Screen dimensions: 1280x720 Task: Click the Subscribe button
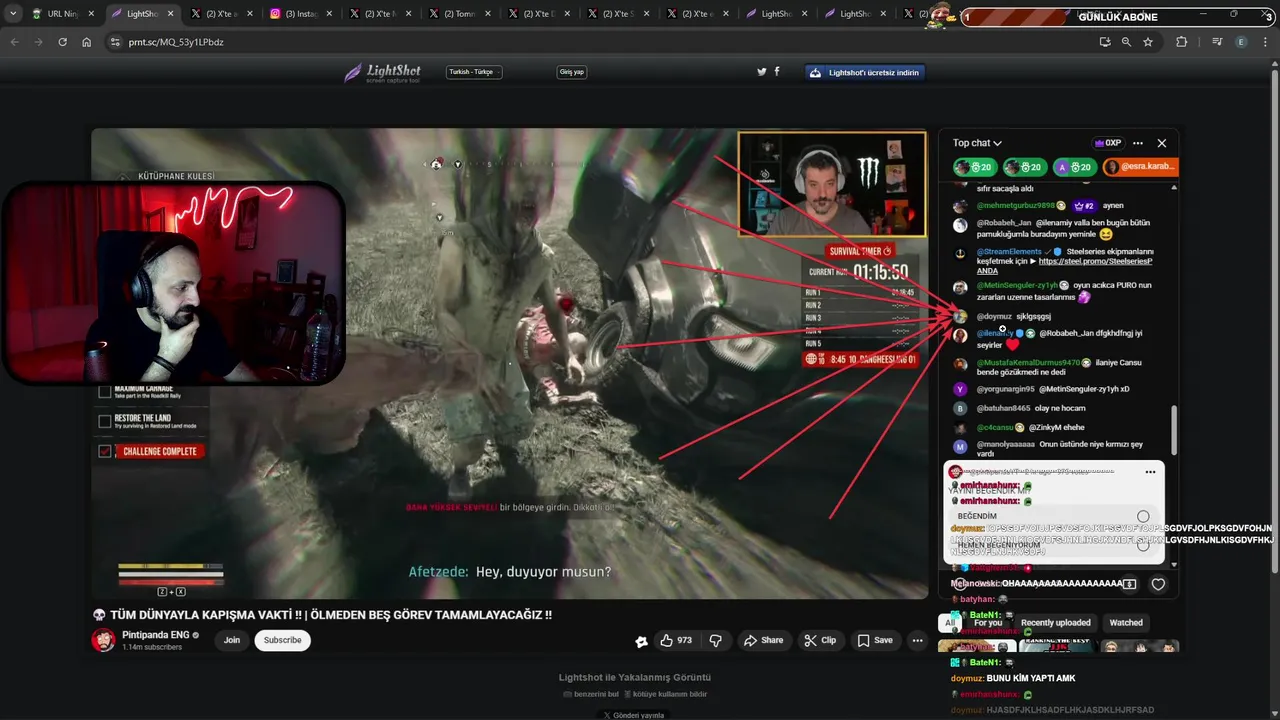(282, 640)
